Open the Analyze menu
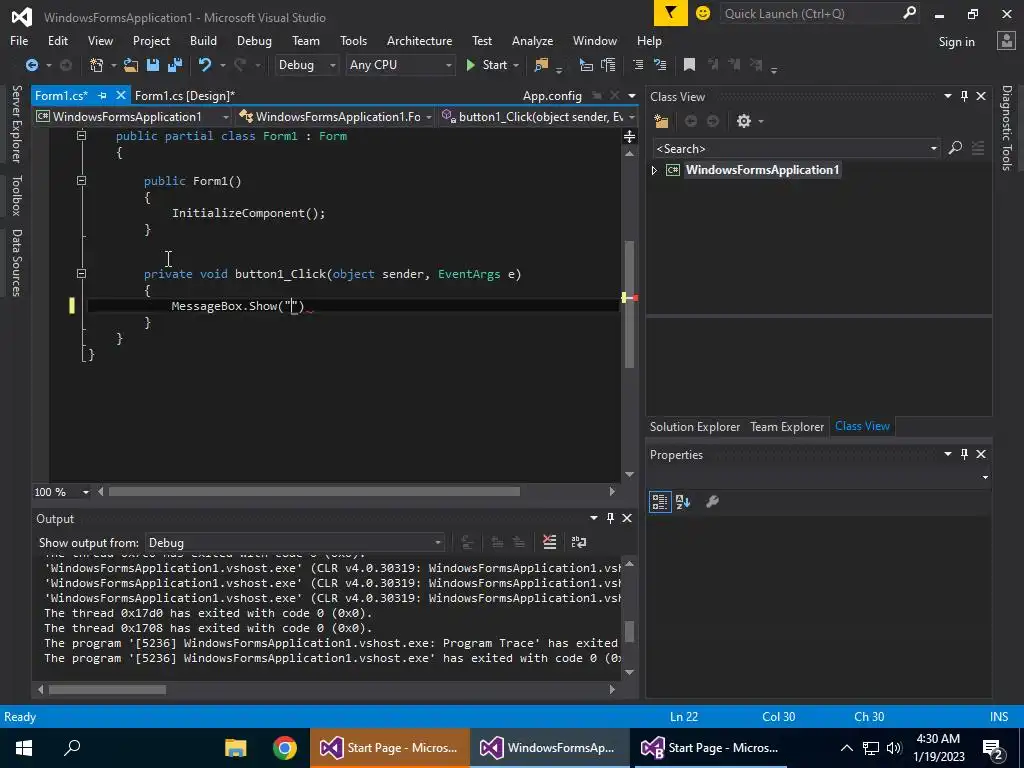This screenshot has width=1024, height=768. [x=532, y=40]
